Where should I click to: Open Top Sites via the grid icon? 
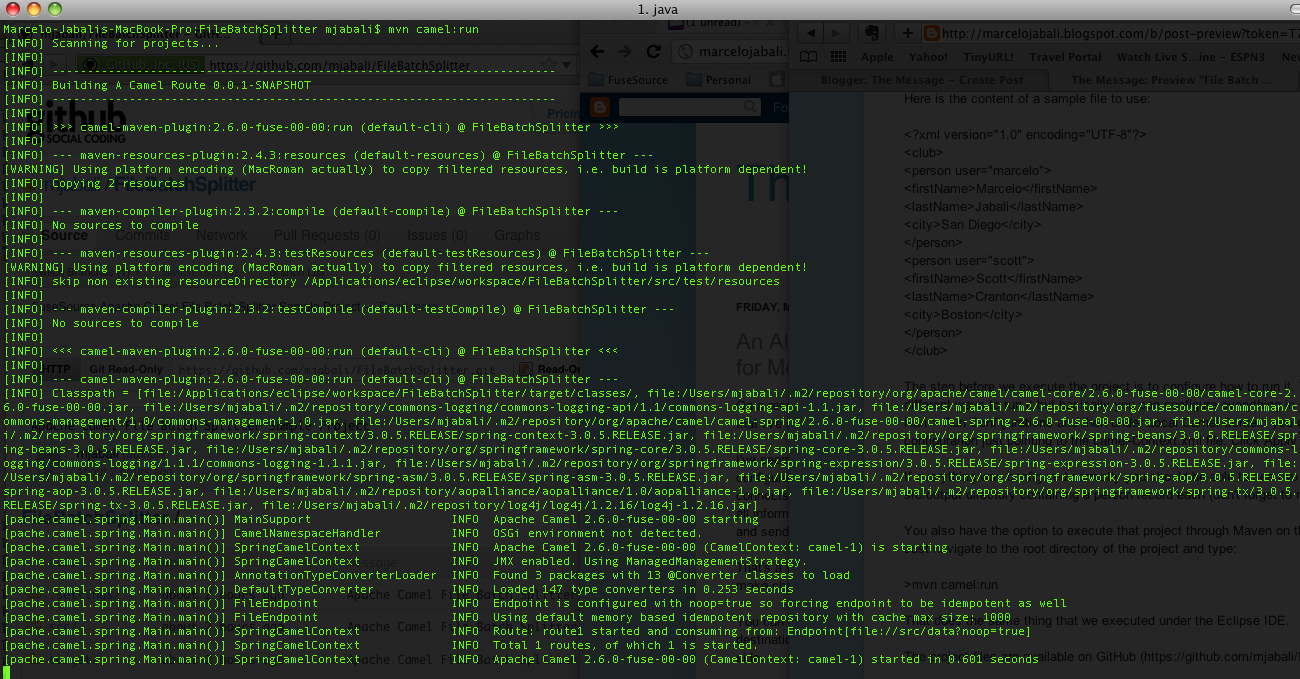tap(837, 54)
